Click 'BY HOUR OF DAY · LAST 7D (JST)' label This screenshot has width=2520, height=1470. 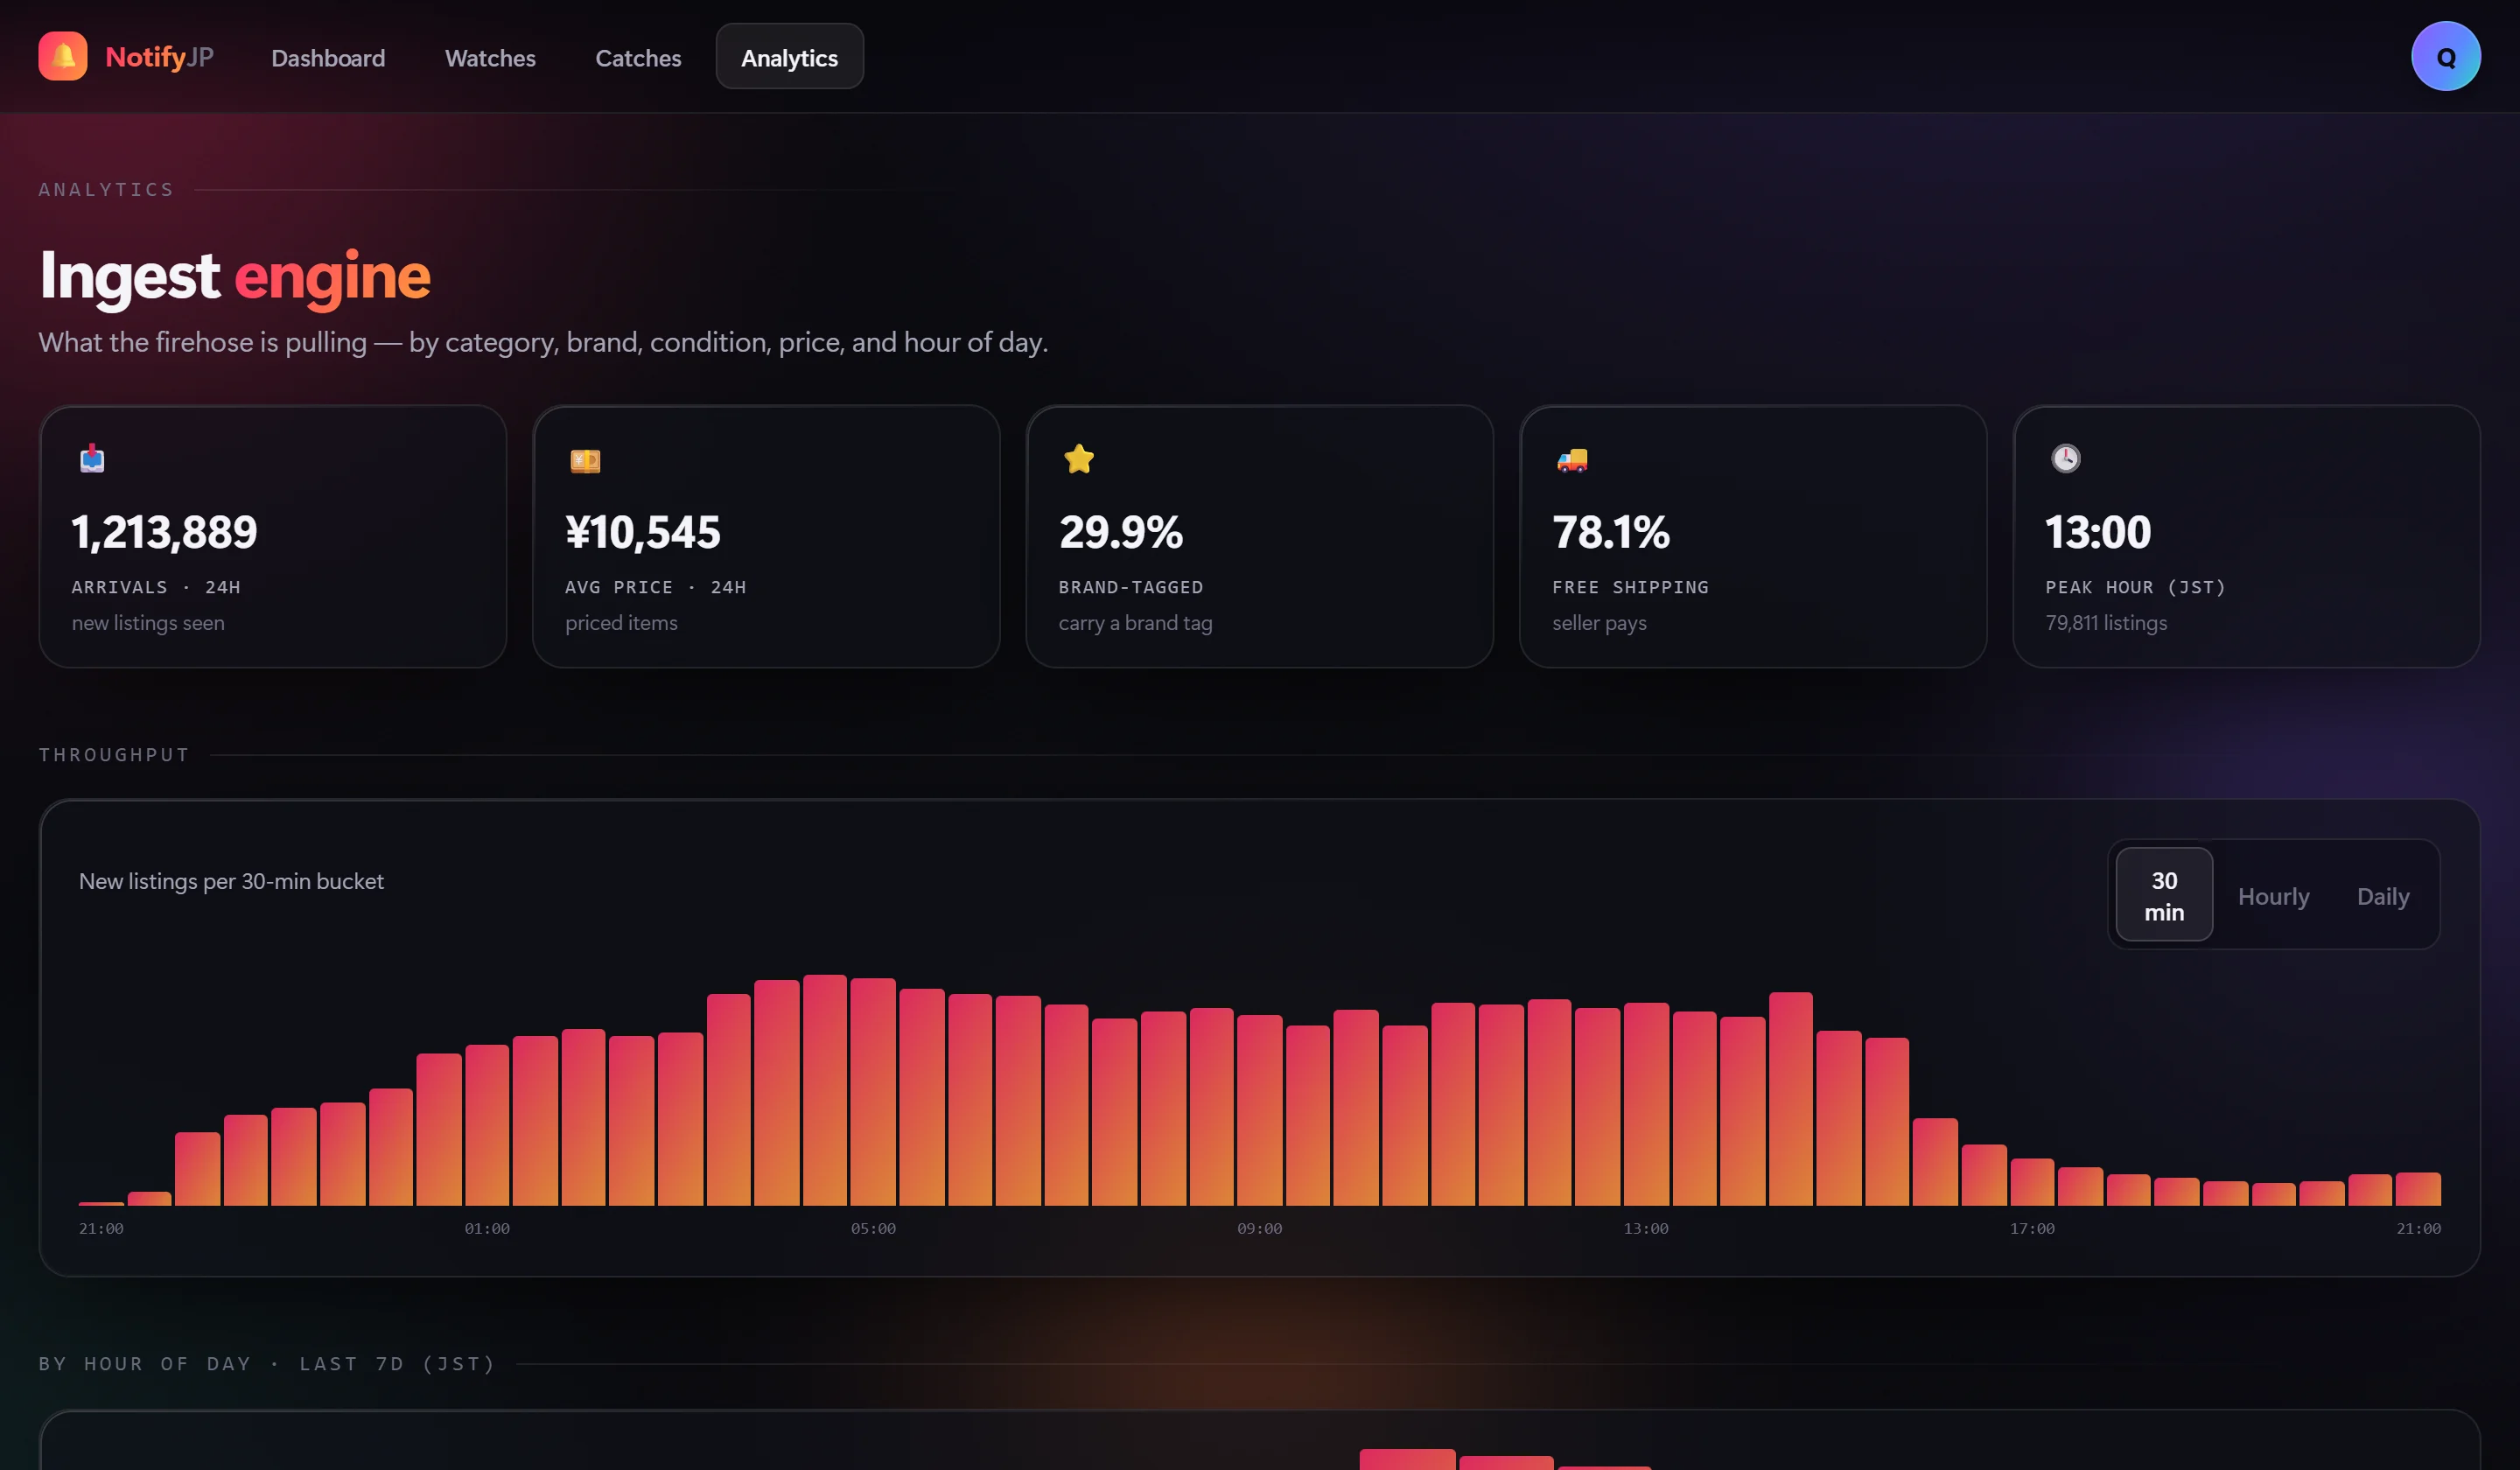[x=267, y=1364]
